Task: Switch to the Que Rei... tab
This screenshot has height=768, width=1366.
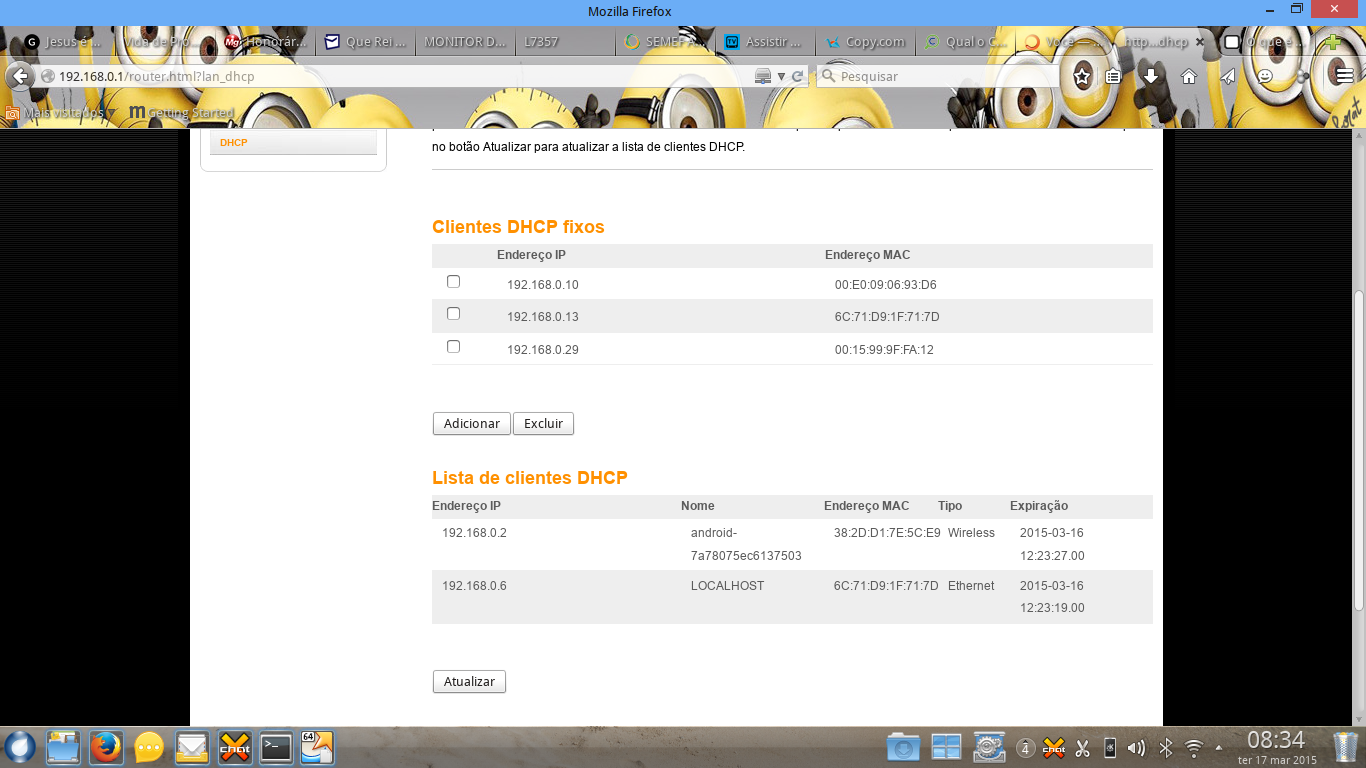Action: tap(365, 42)
